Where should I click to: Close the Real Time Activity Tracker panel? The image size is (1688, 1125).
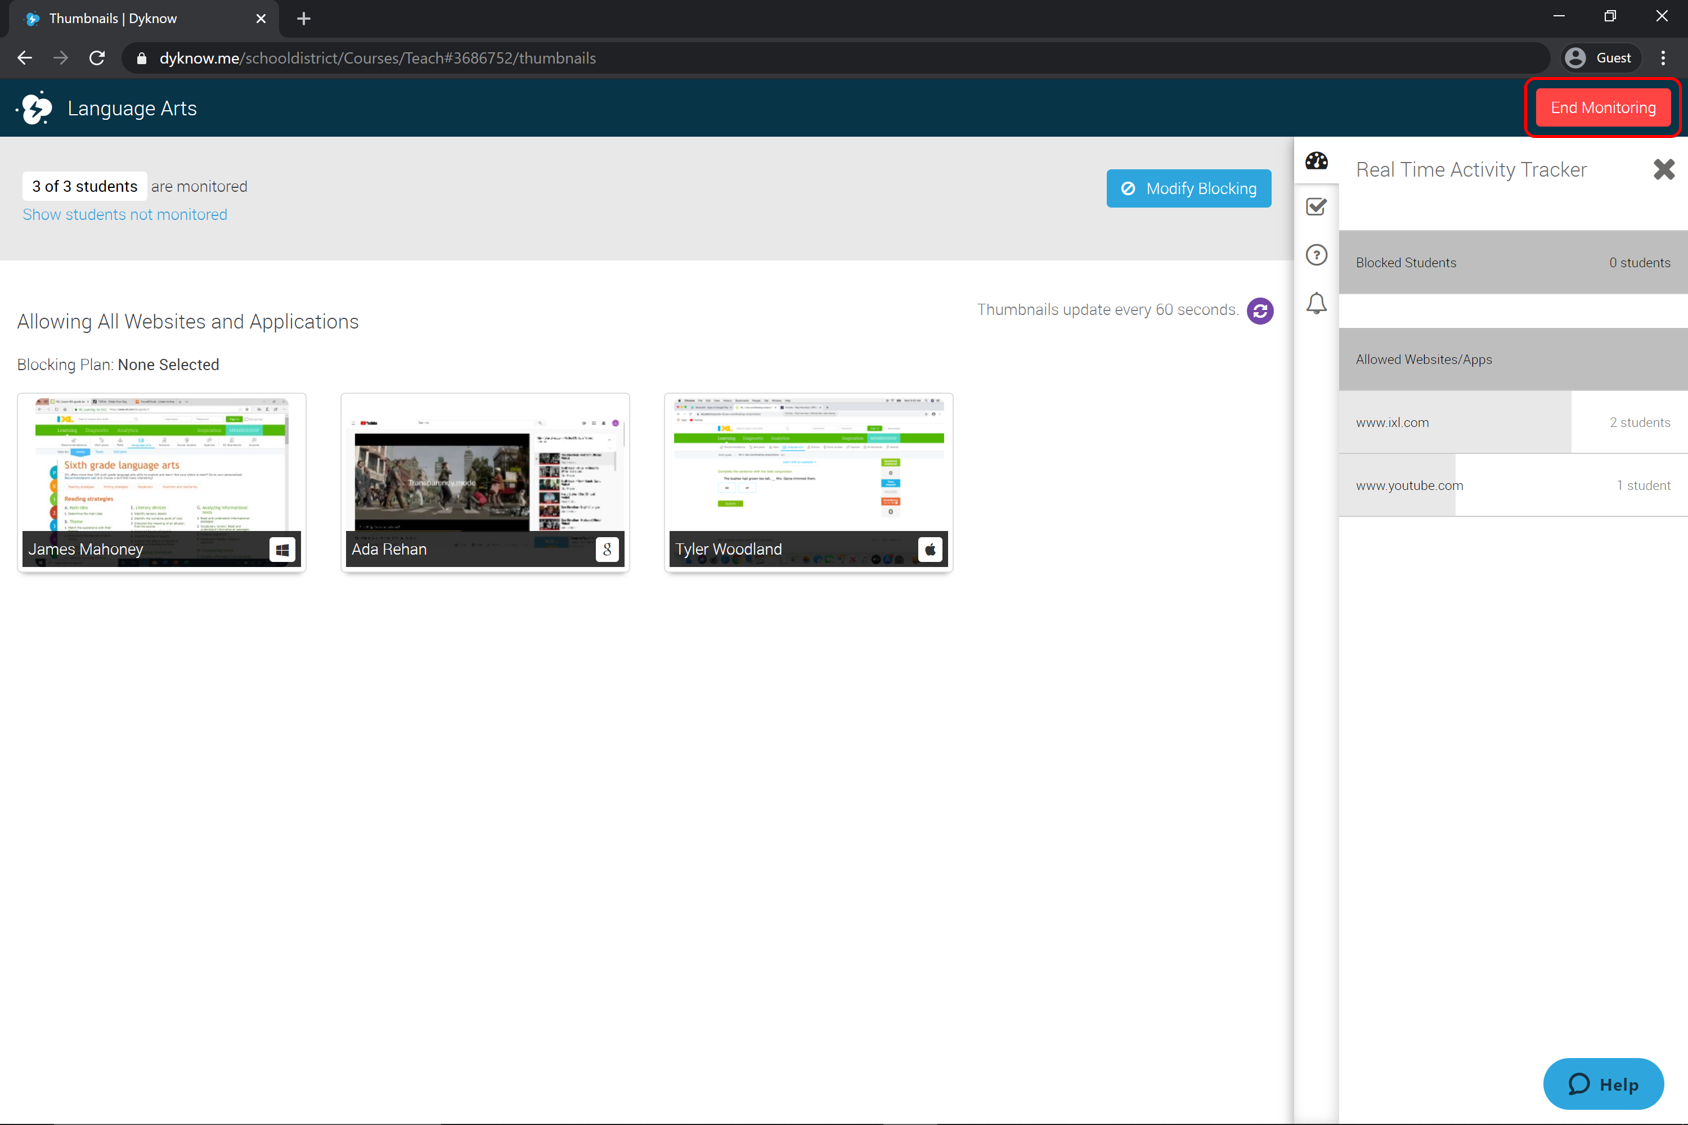pyautogui.click(x=1664, y=169)
